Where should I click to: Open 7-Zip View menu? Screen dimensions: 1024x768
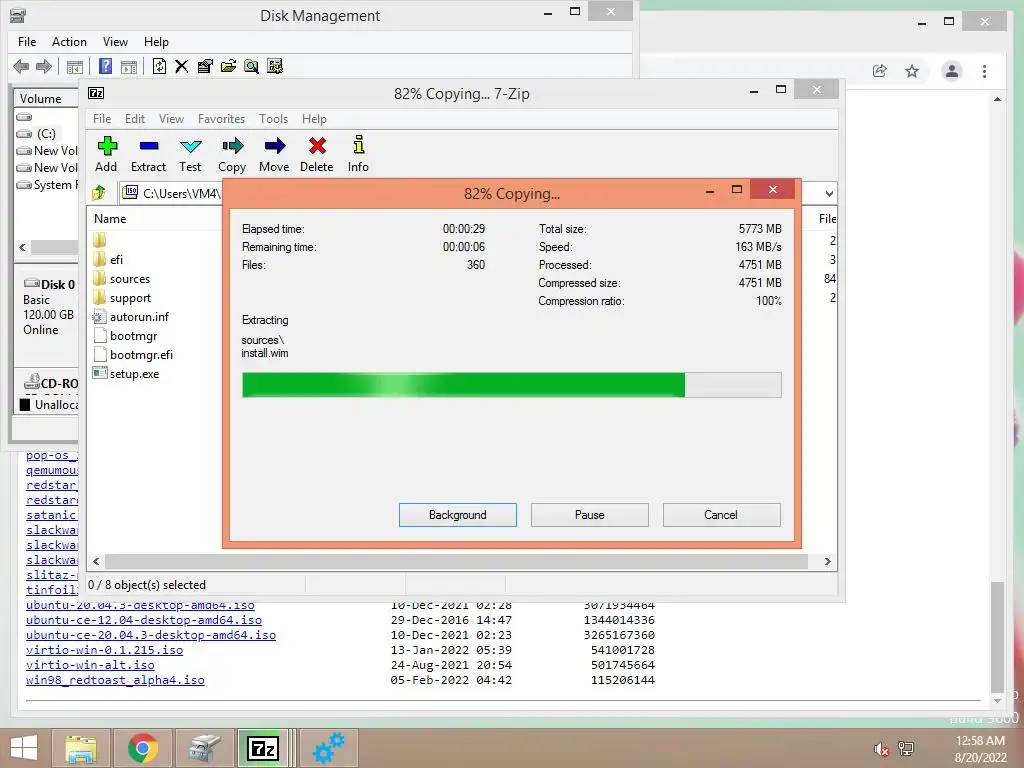(x=171, y=119)
